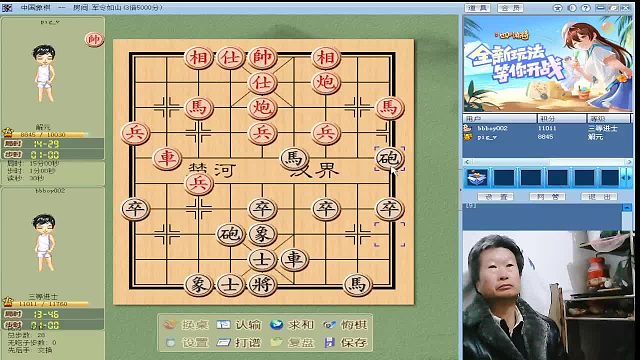Select the red 車 chariot piece
Image resolution: width=640 pixels, height=360 pixels.
coord(167,158)
